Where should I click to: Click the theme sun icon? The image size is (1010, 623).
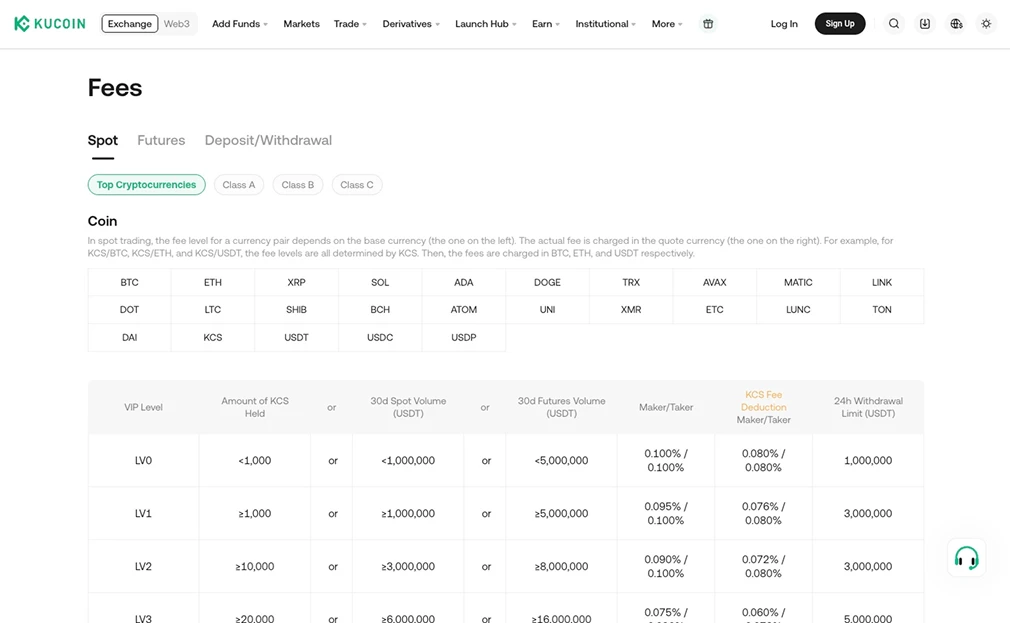pos(986,23)
